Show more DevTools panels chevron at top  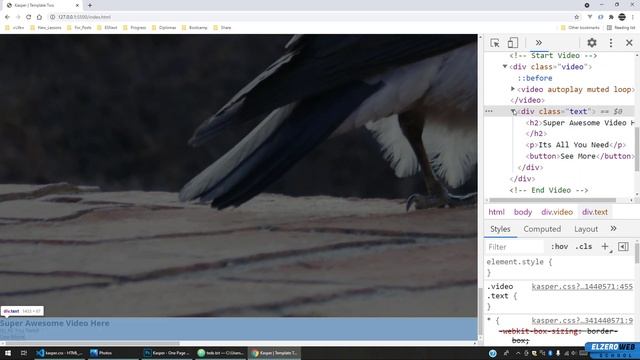[x=539, y=43]
